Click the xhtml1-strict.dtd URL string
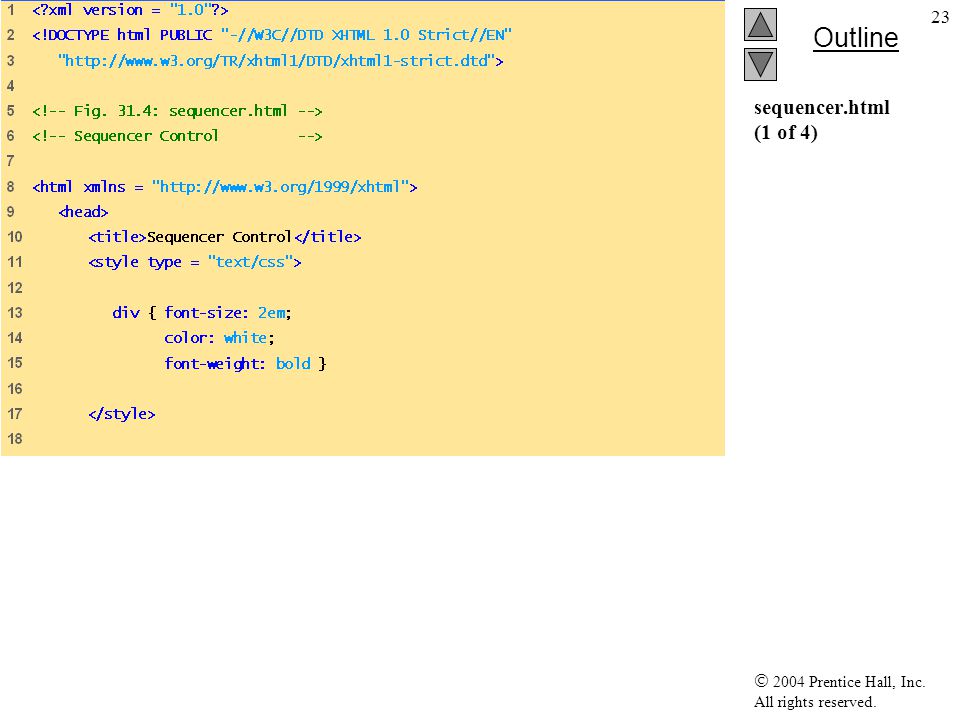960x720 pixels. pos(280,61)
